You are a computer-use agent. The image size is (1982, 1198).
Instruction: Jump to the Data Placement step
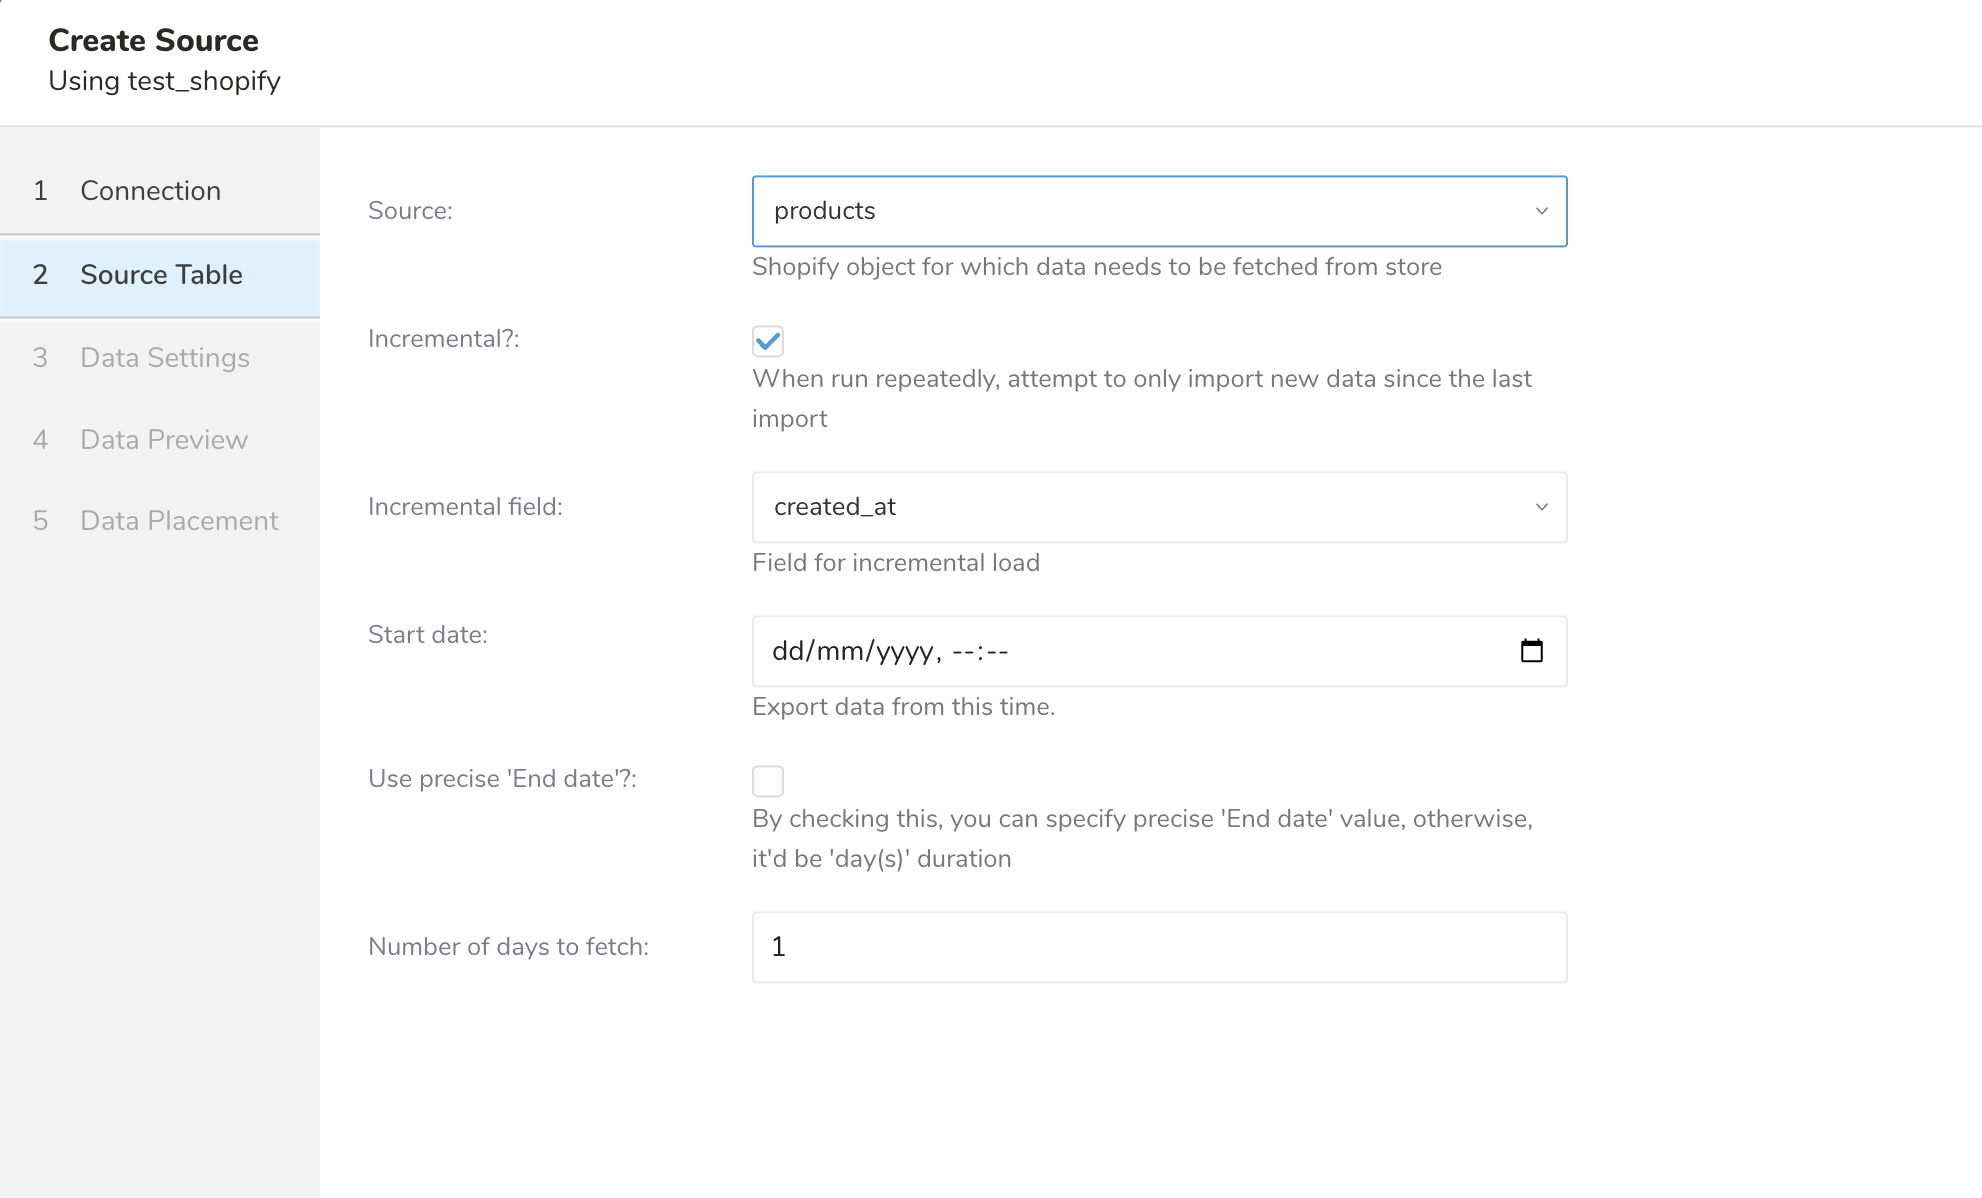pos(179,521)
